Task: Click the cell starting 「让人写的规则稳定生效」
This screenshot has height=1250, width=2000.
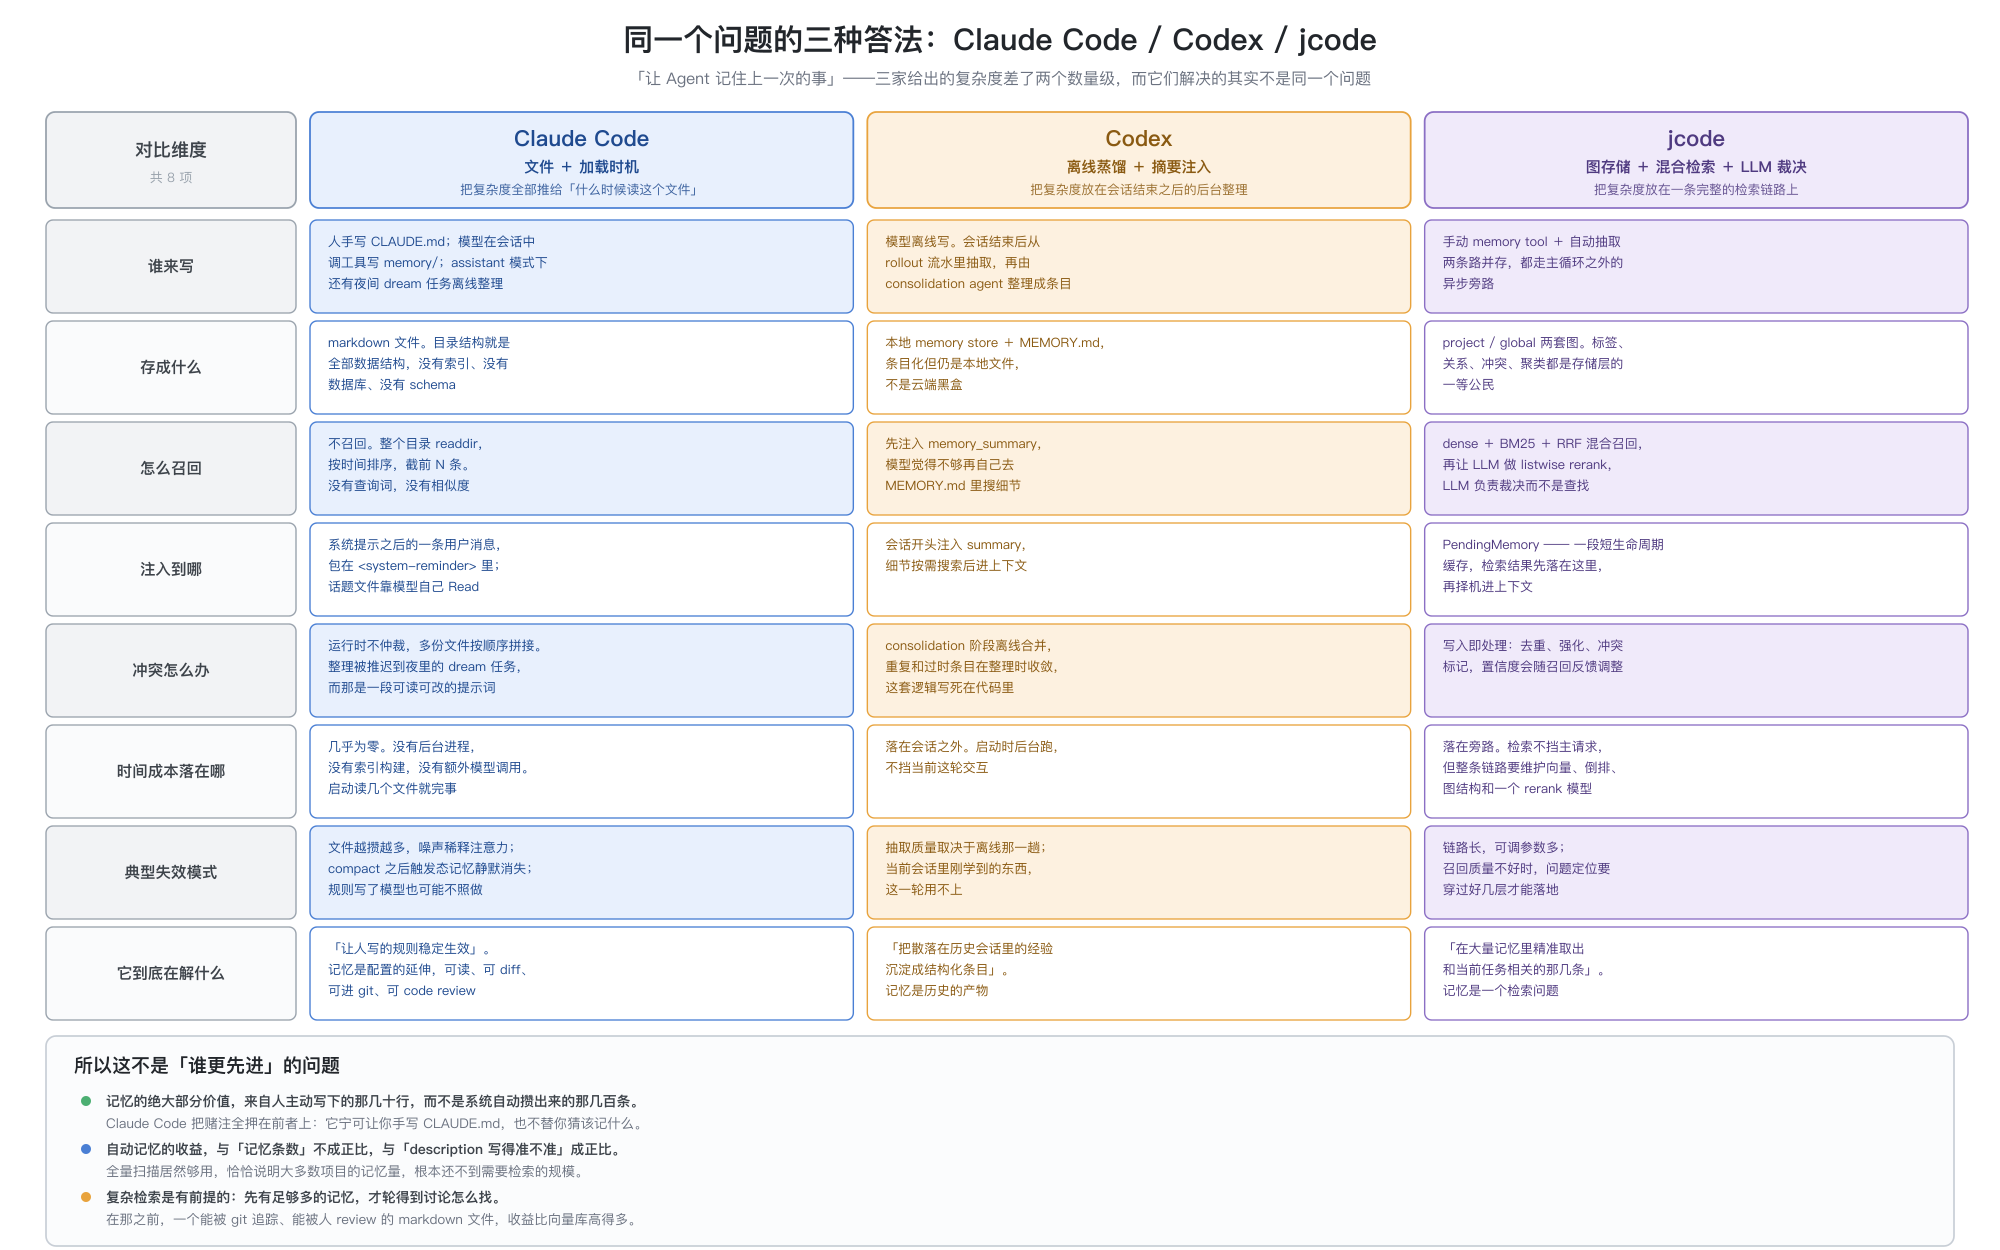Action: (581, 973)
